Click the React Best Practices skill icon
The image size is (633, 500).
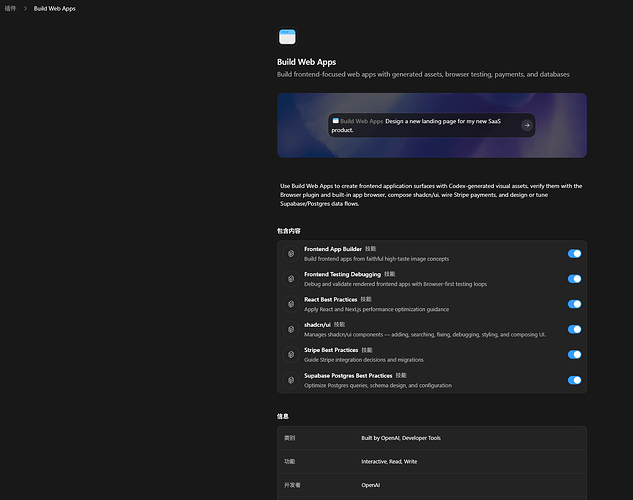pyautogui.click(x=291, y=304)
